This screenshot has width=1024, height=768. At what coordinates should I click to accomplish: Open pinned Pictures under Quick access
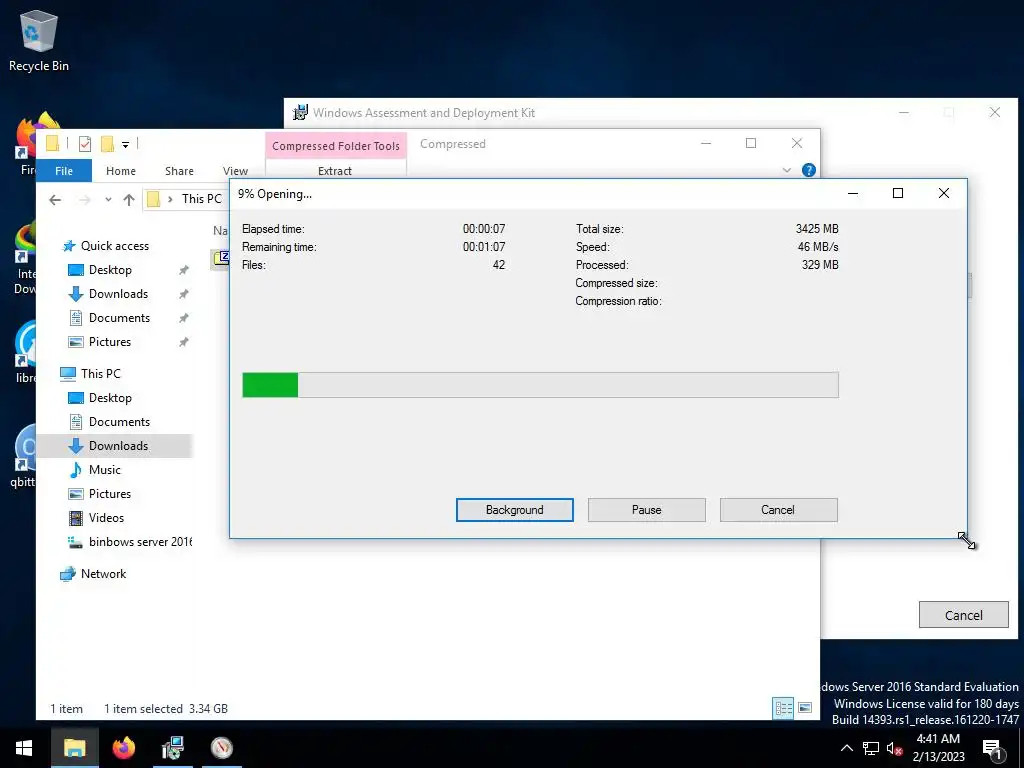pos(110,342)
